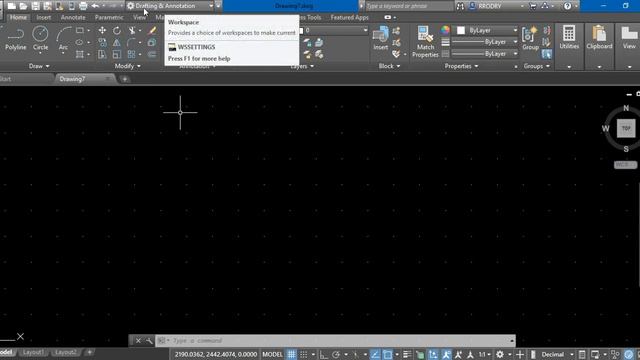Click the command line customize wrench button
Viewport: 640px width, 360px height.
(149, 340)
